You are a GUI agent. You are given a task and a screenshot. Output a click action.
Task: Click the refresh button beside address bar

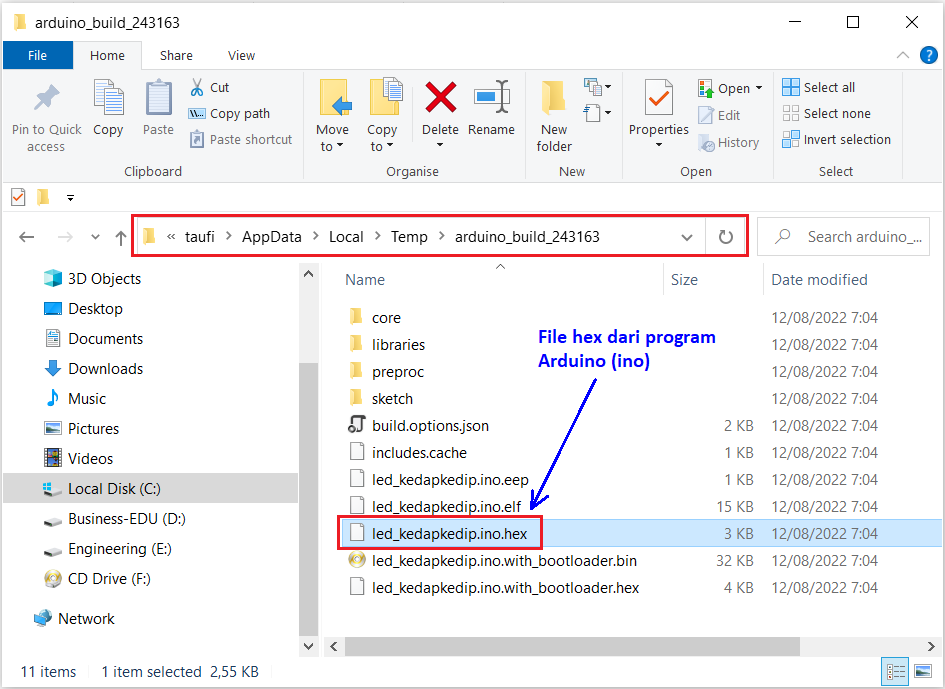coord(726,236)
